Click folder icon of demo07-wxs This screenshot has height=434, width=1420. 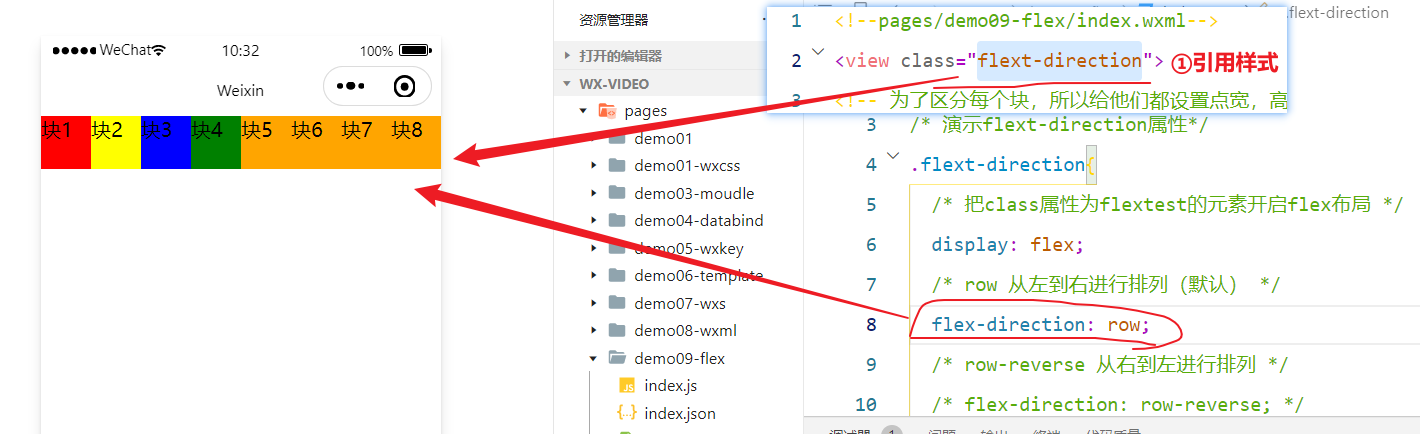(617, 302)
